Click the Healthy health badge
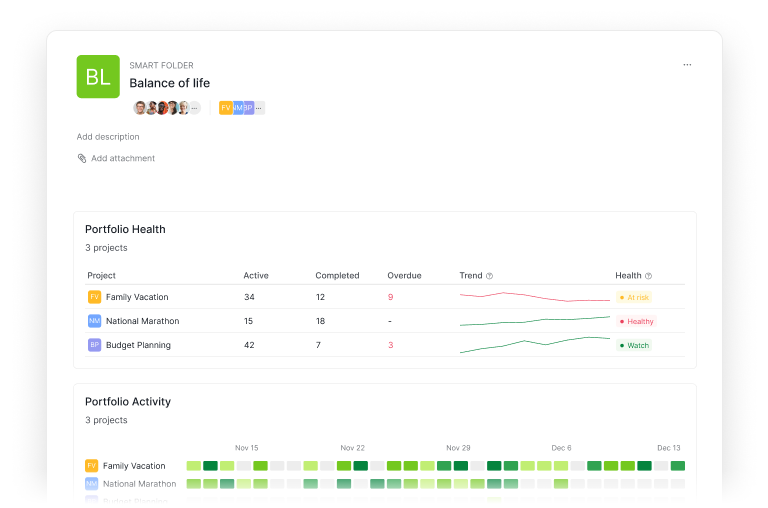The width and height of the screenshot is (768, 508). [636, 321]
